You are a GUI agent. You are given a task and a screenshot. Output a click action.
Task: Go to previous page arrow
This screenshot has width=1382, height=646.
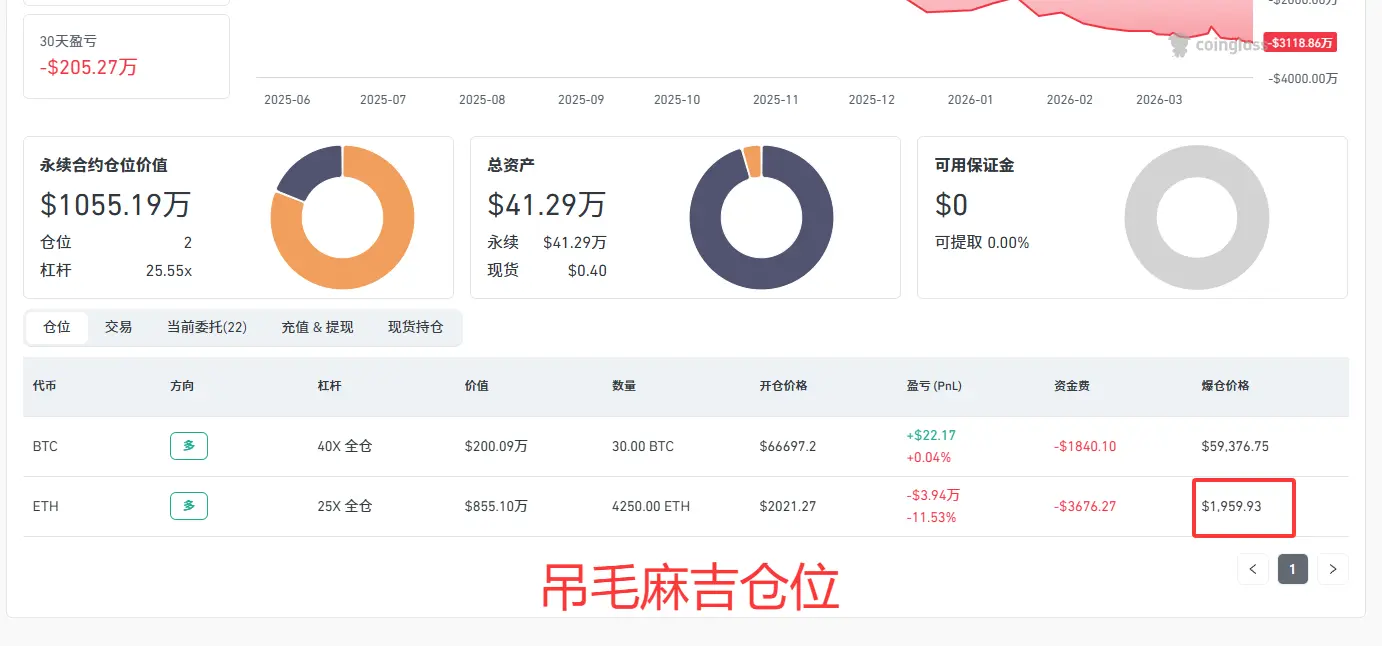click(1253, 569)
